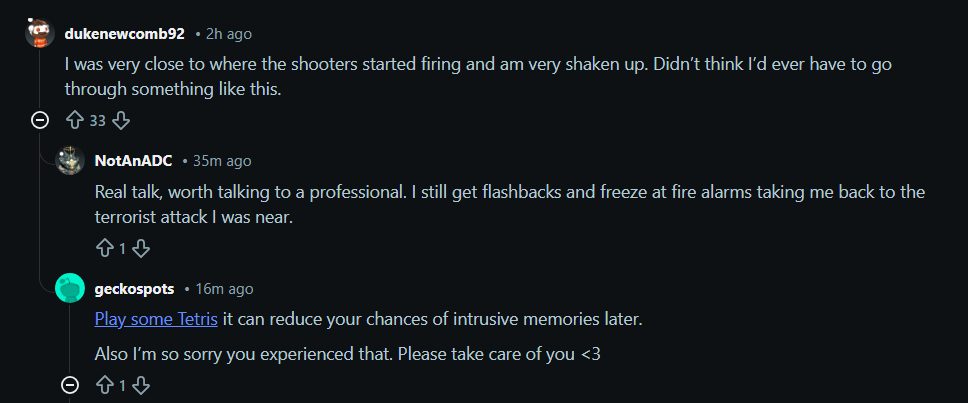Downvote dukenewcomb92's comment

coord(121,121)
